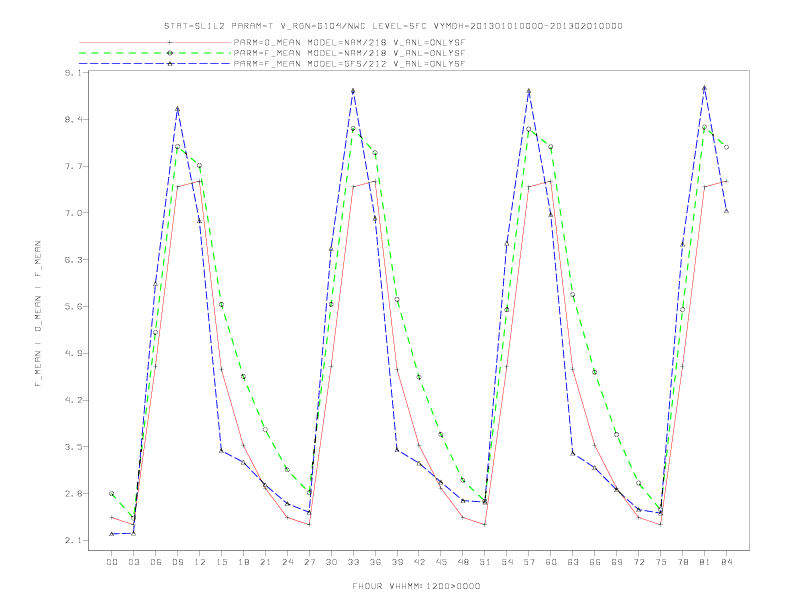Click blue GFS triangle marker at hour 84
The image size is (792, 612).
point(726,211)
